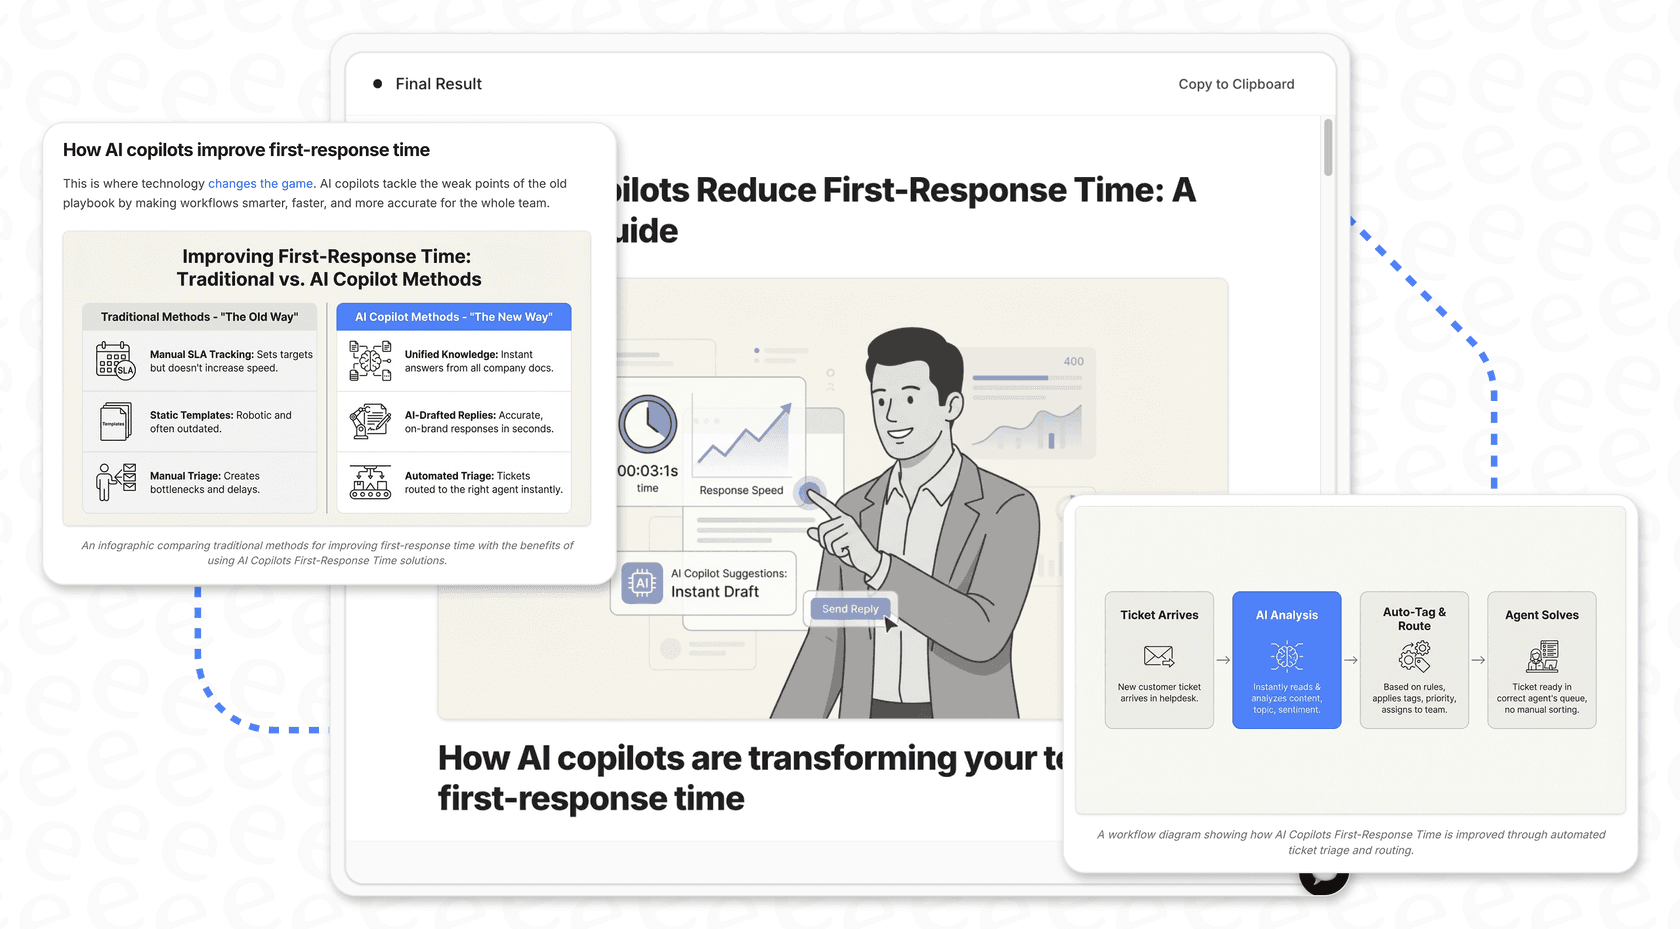Click the Manual SLA Tracking calendar icon
This screenshot has width=1680, height=929.
tap(115, 361)
